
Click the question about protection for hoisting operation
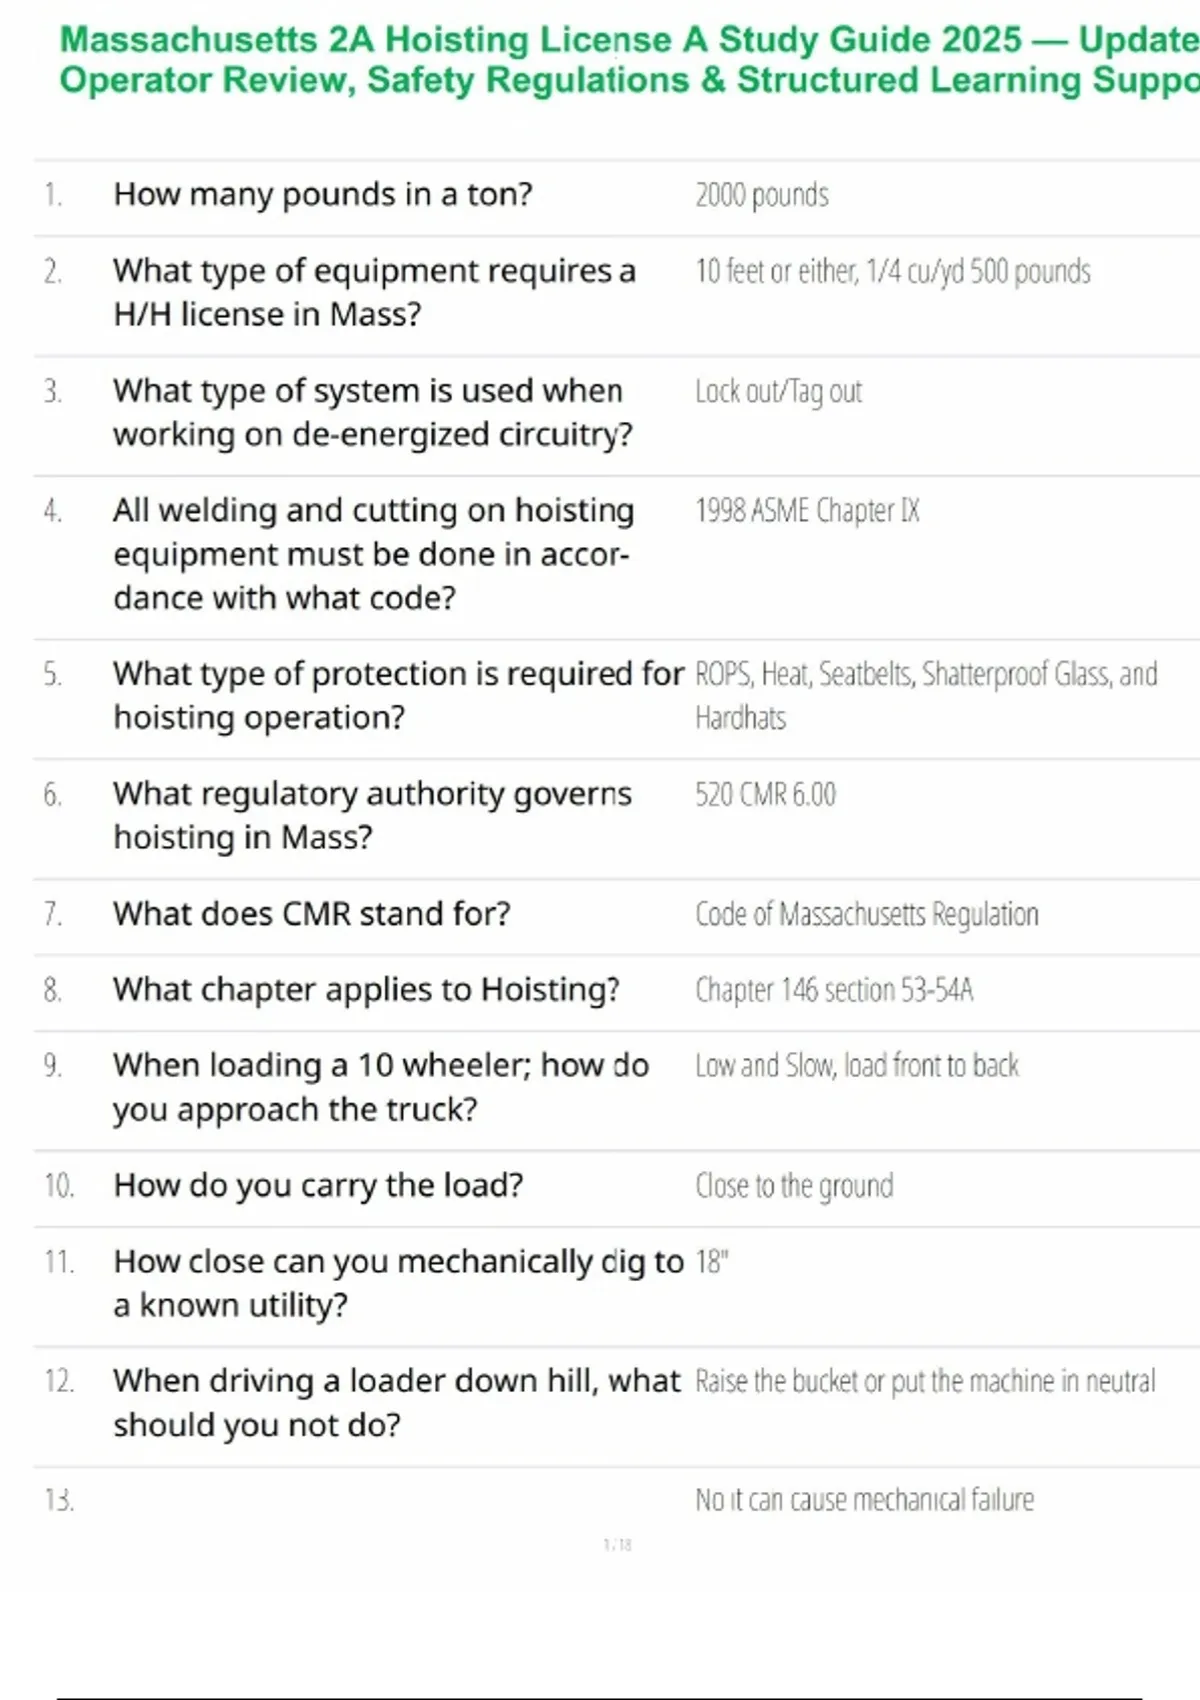click(x=398, y=695)
